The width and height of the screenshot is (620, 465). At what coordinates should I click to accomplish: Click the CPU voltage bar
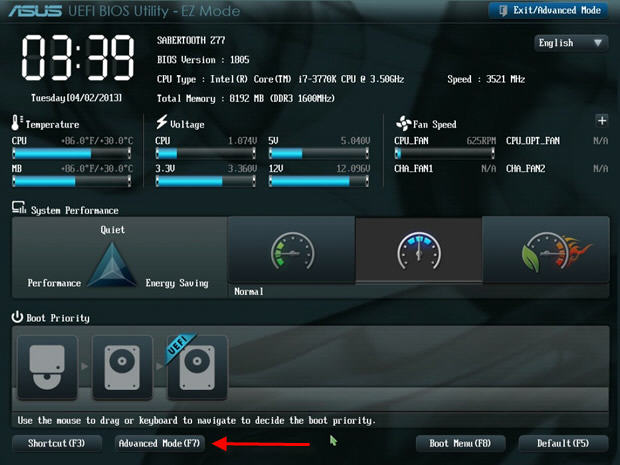pos(206,153)
